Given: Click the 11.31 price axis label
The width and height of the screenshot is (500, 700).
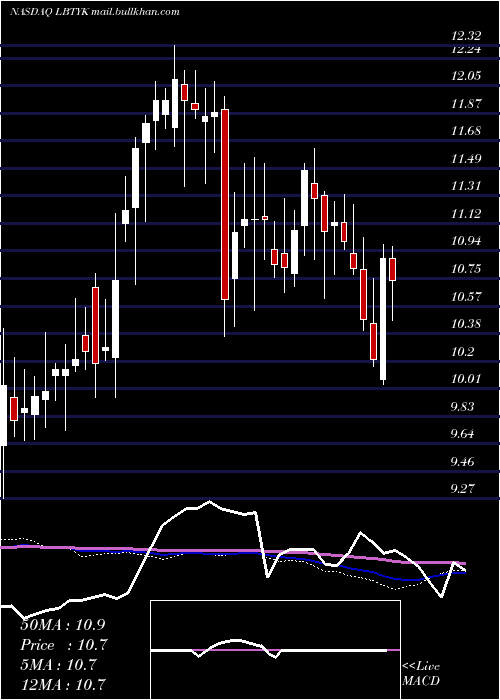Looking at the screenshot, I should pos(466,186).
